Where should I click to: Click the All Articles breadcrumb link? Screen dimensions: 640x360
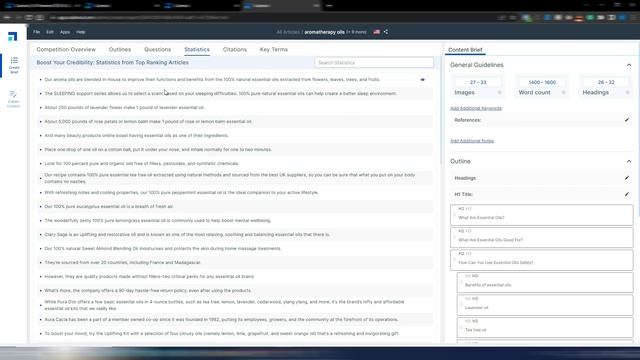tap(288, 32)
